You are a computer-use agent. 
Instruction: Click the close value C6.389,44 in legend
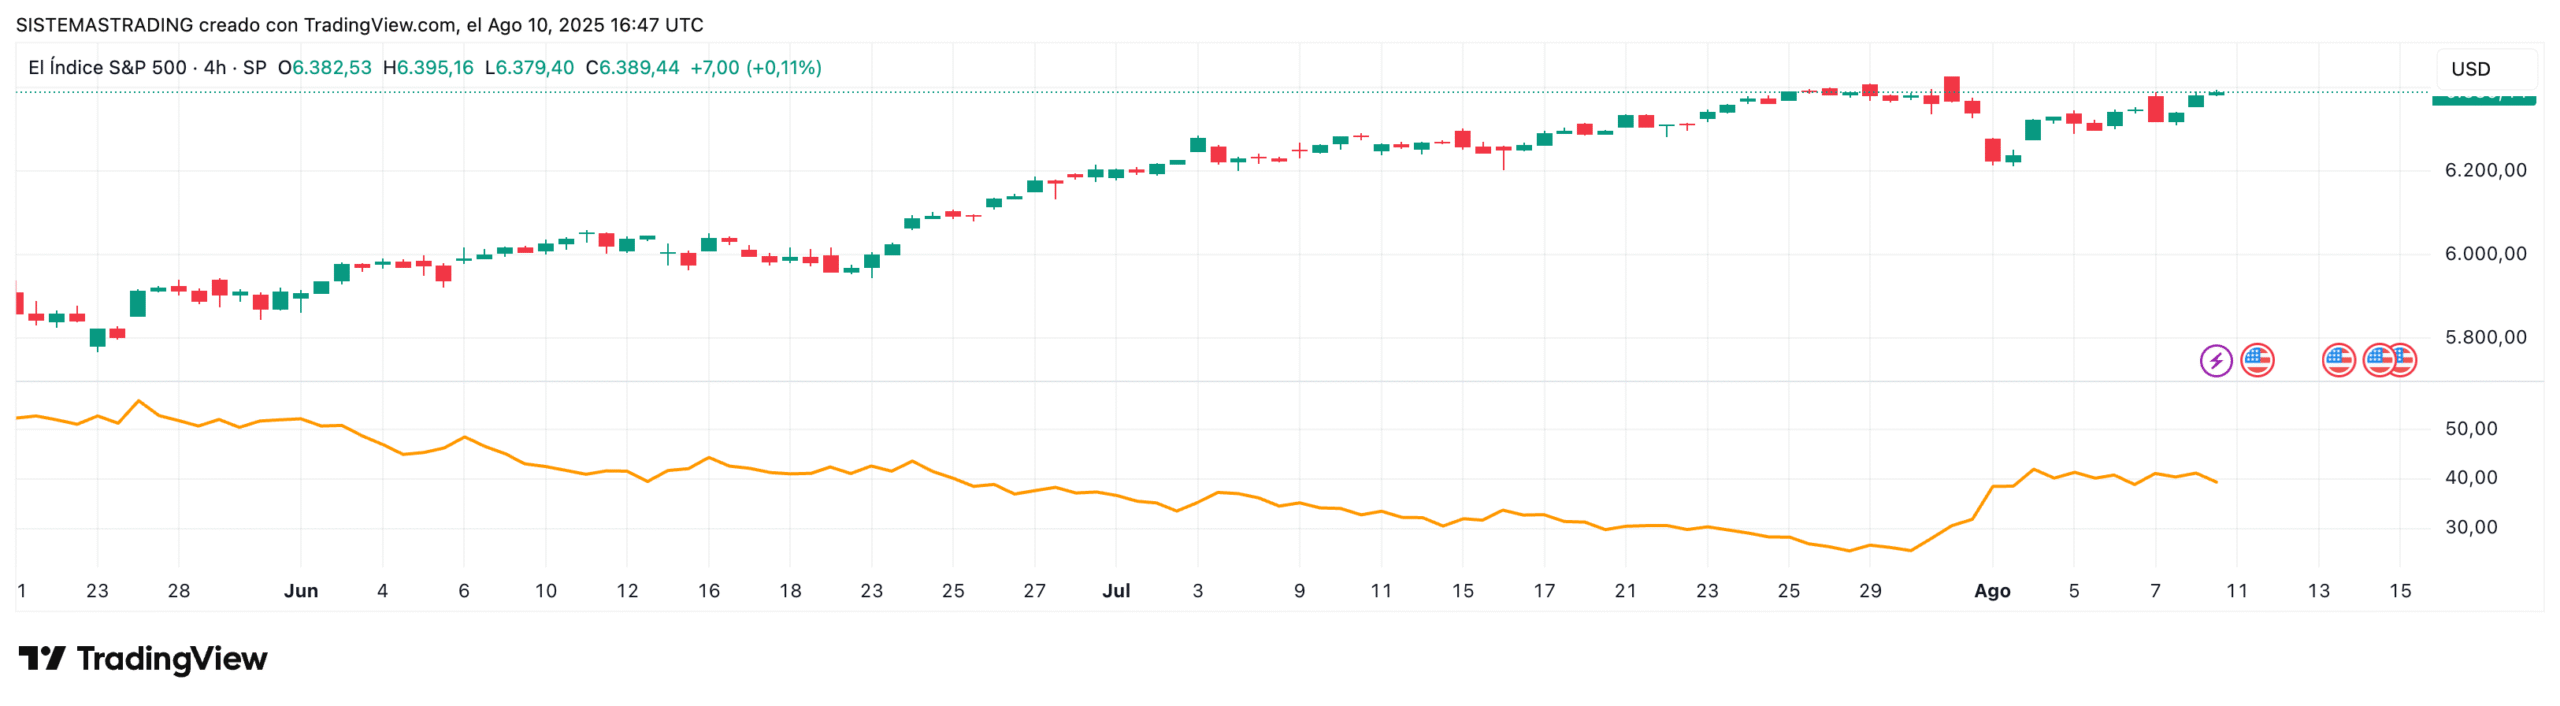pos(632,68)
